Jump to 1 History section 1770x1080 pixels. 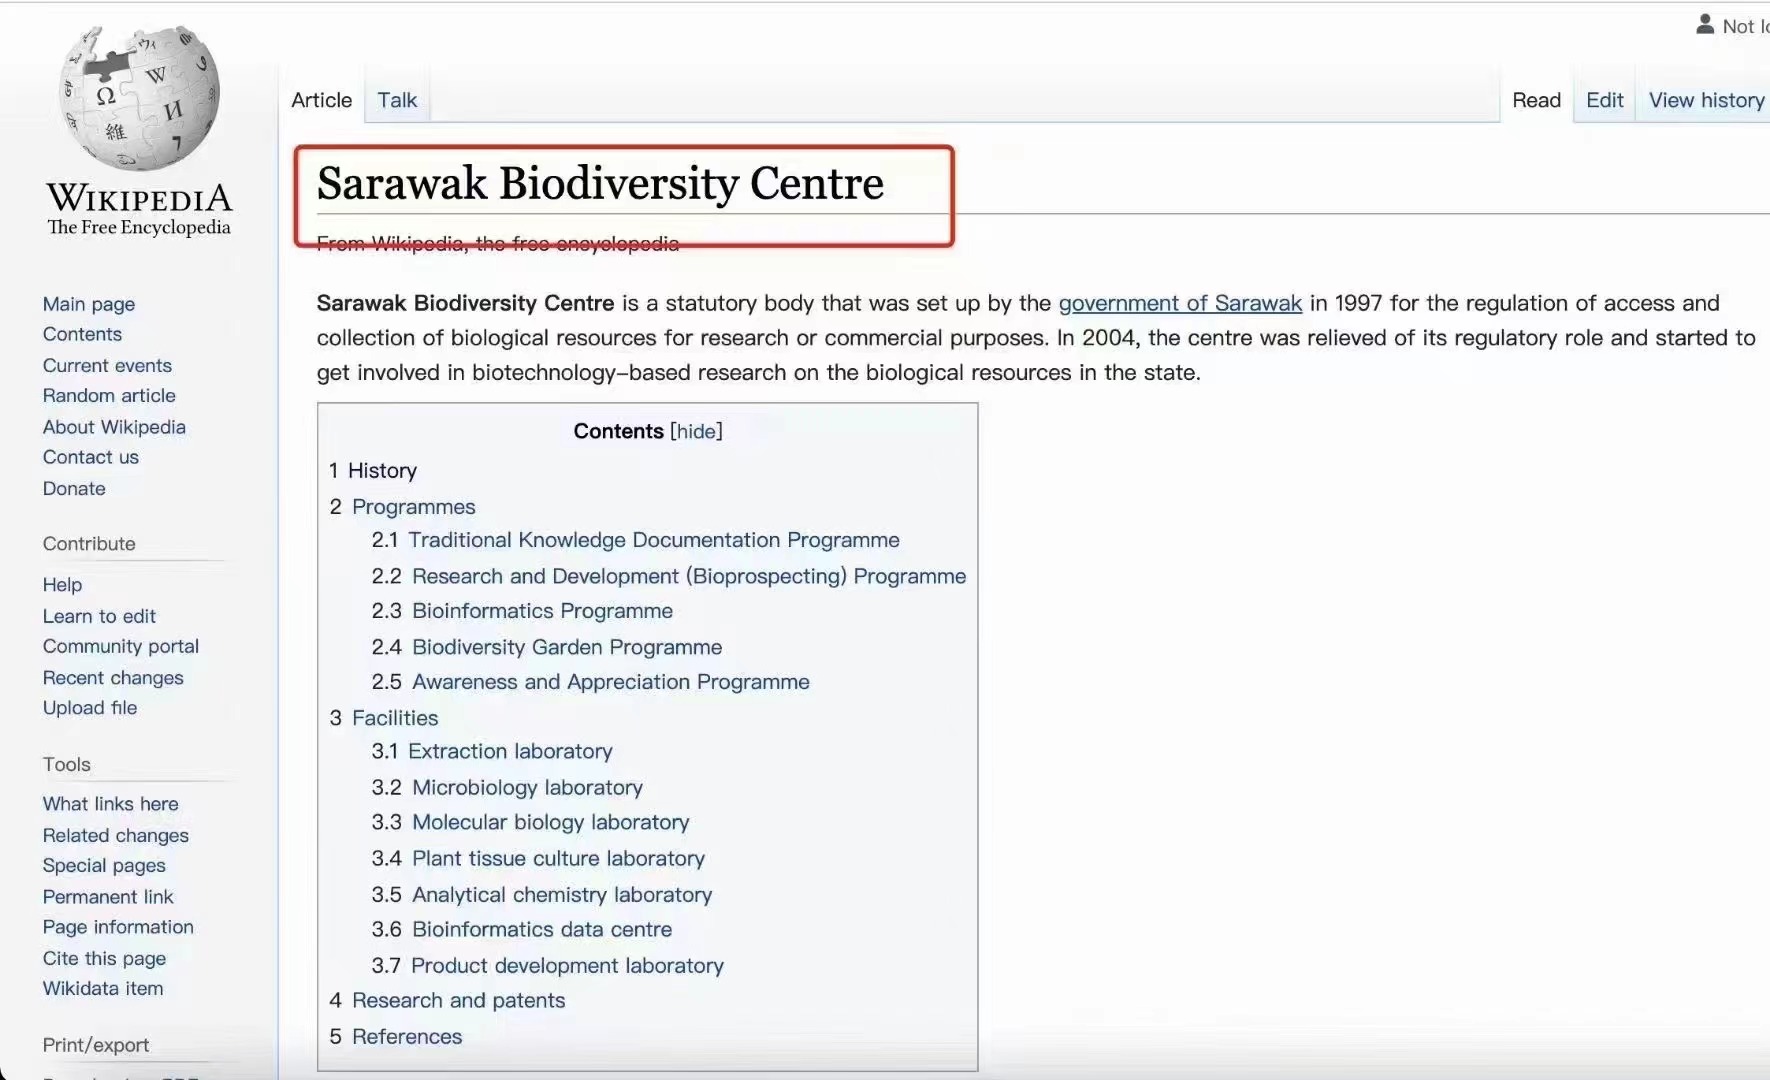[x=373, y=470]
